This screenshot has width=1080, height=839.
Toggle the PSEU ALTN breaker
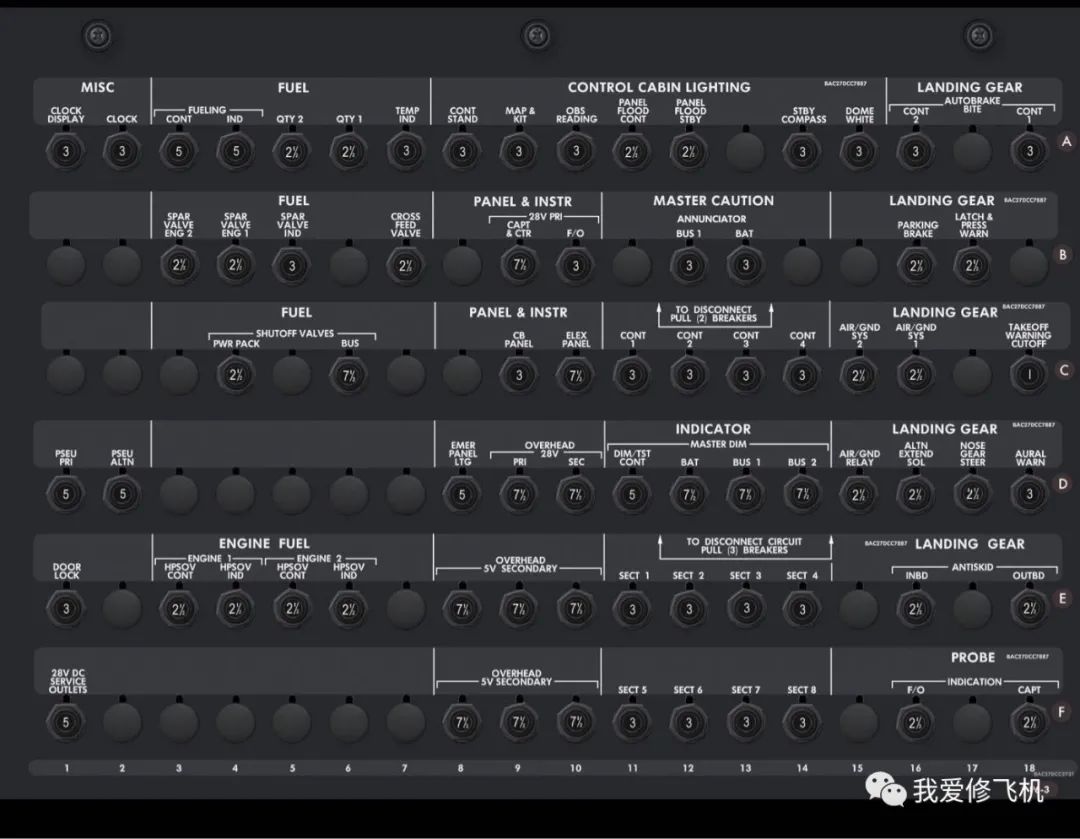[122, 493]
